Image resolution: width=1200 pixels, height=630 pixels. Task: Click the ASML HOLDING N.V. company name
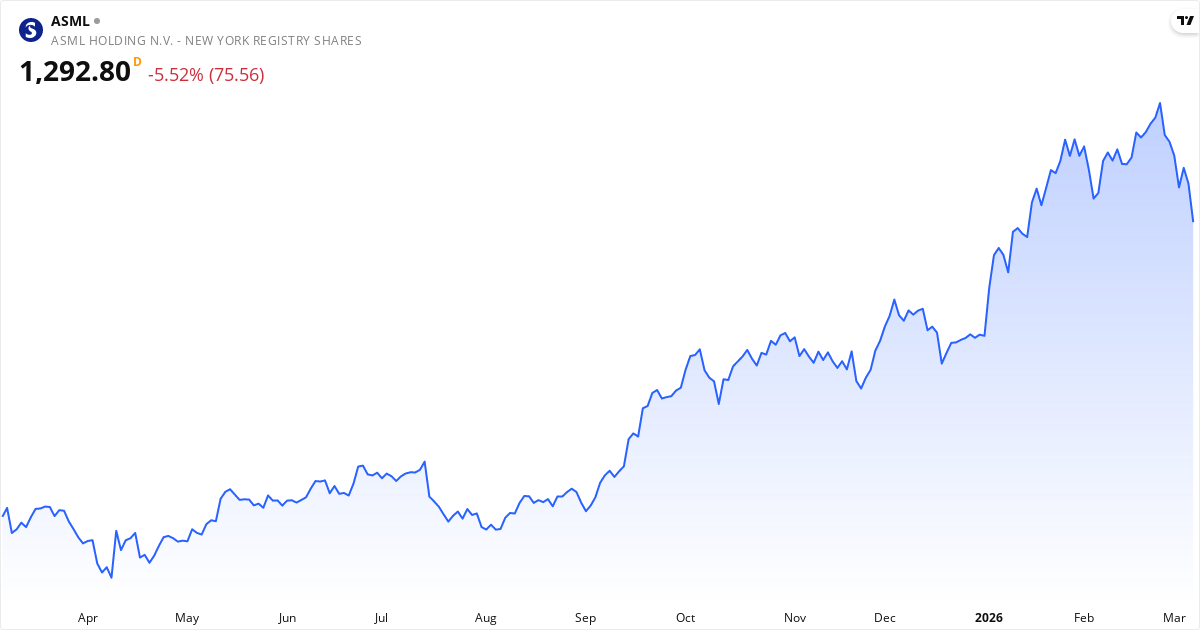coord(206,41)
